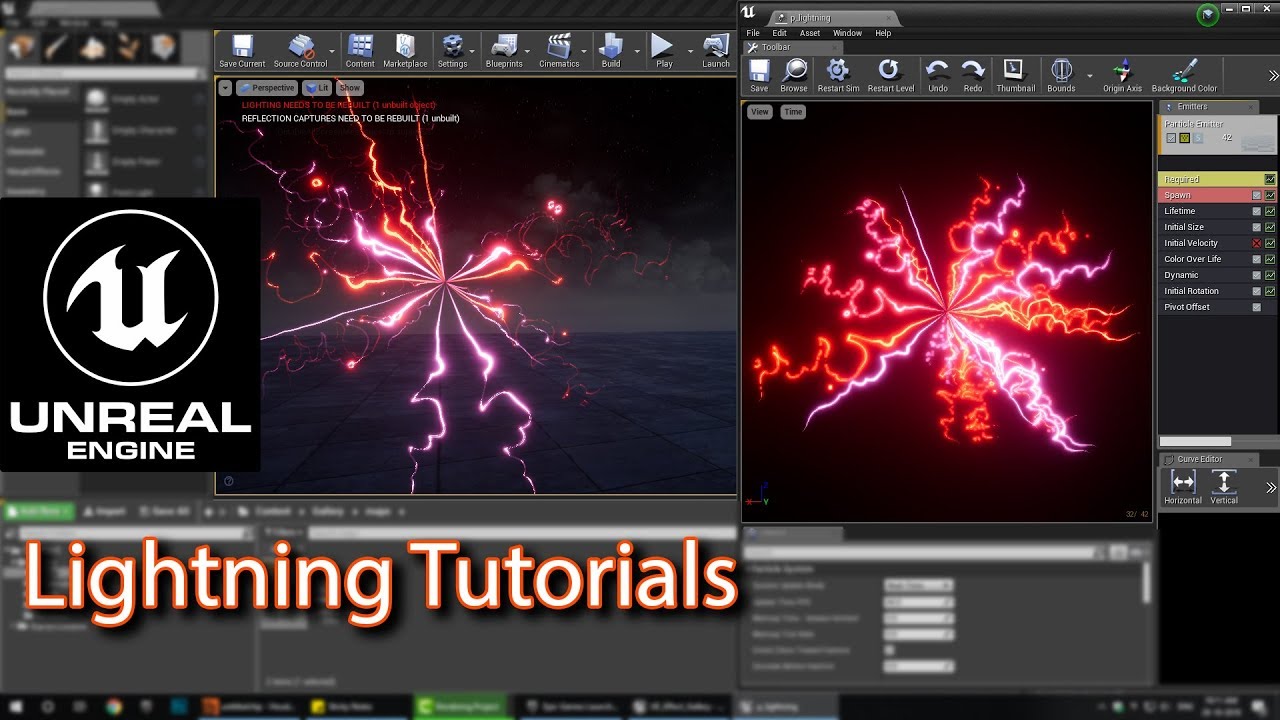1280x720 pixels.
Task: Click the View button in Cascade preview
Action: tap(760, 112)
